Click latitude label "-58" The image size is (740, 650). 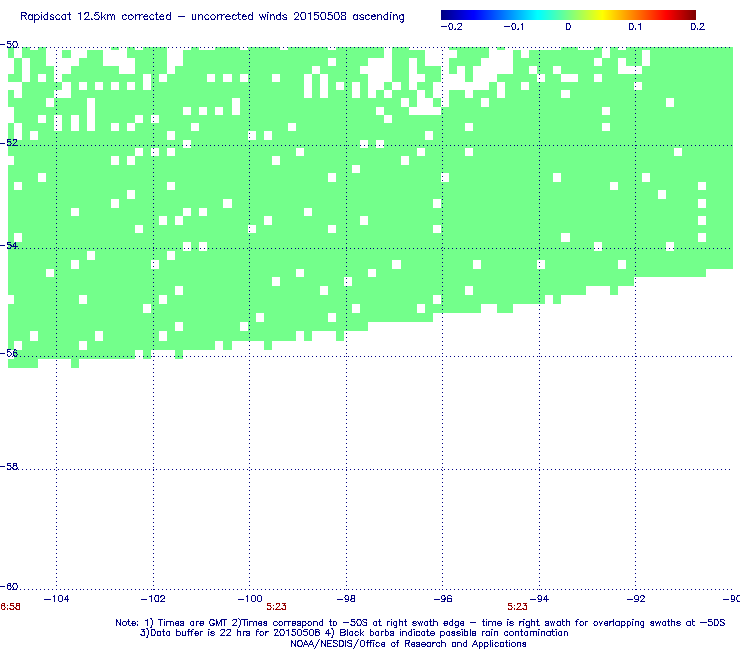(x=9, y=466)
